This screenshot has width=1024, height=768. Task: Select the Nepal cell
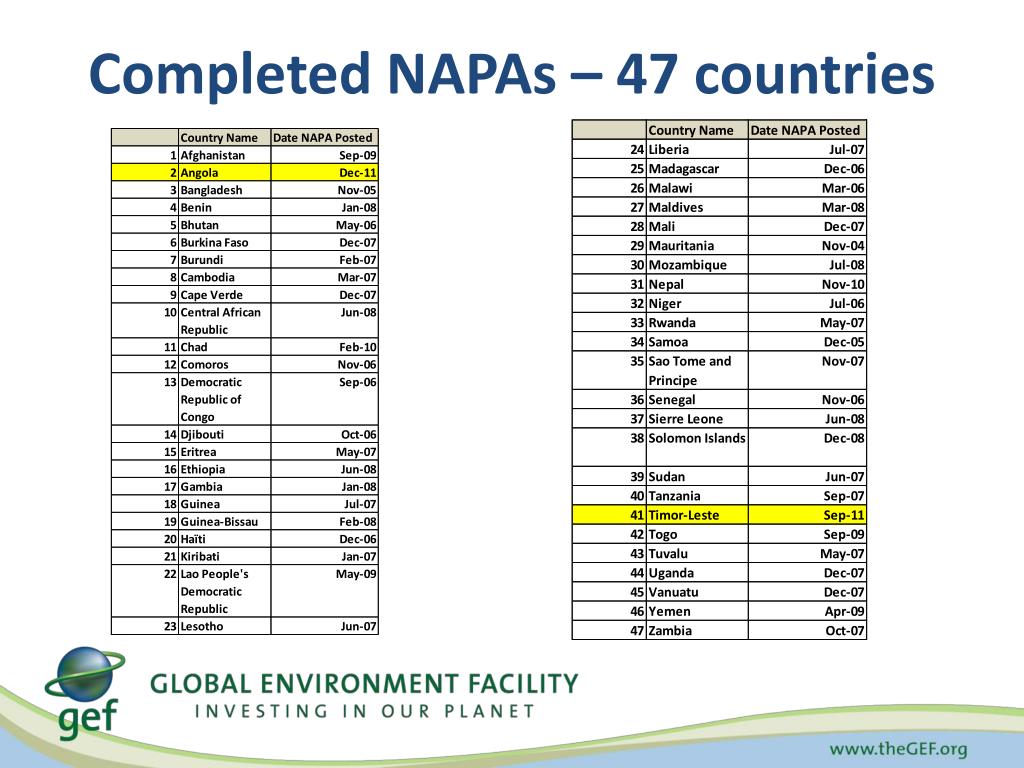697,284
